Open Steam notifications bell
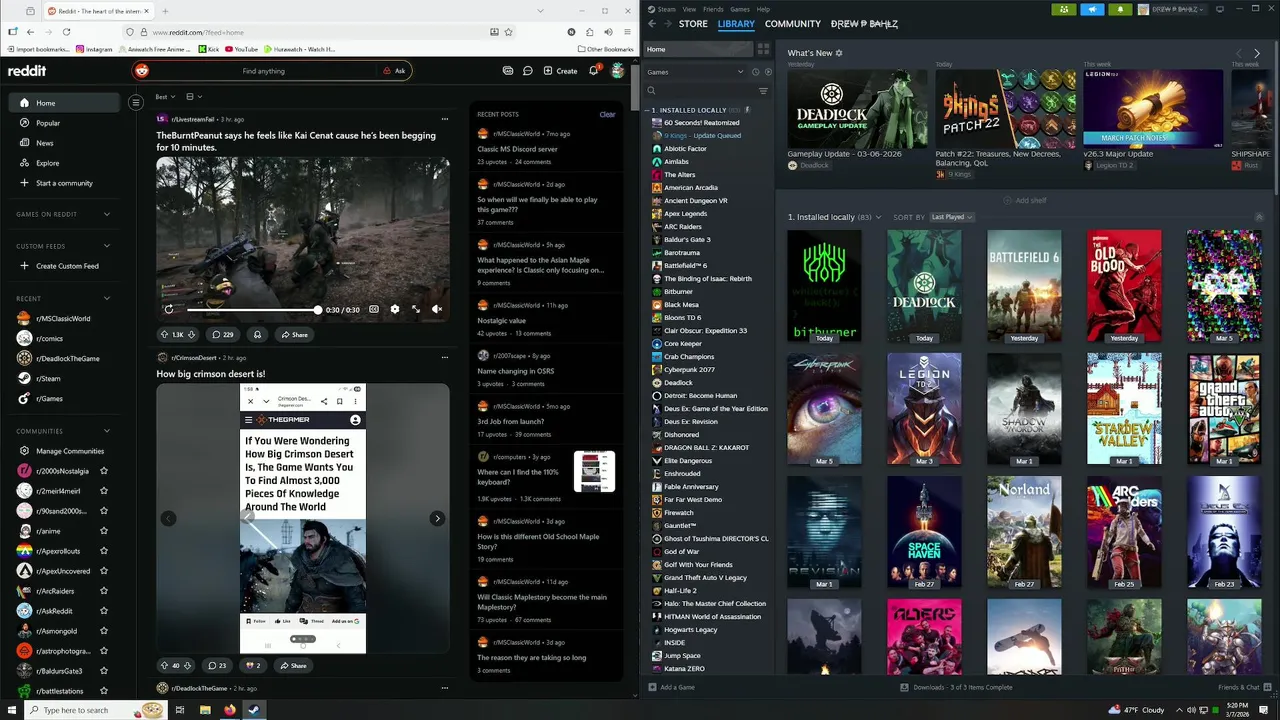Image resolution: width=1280 pixels, height=720 pixels. (x=1120, y=9)
